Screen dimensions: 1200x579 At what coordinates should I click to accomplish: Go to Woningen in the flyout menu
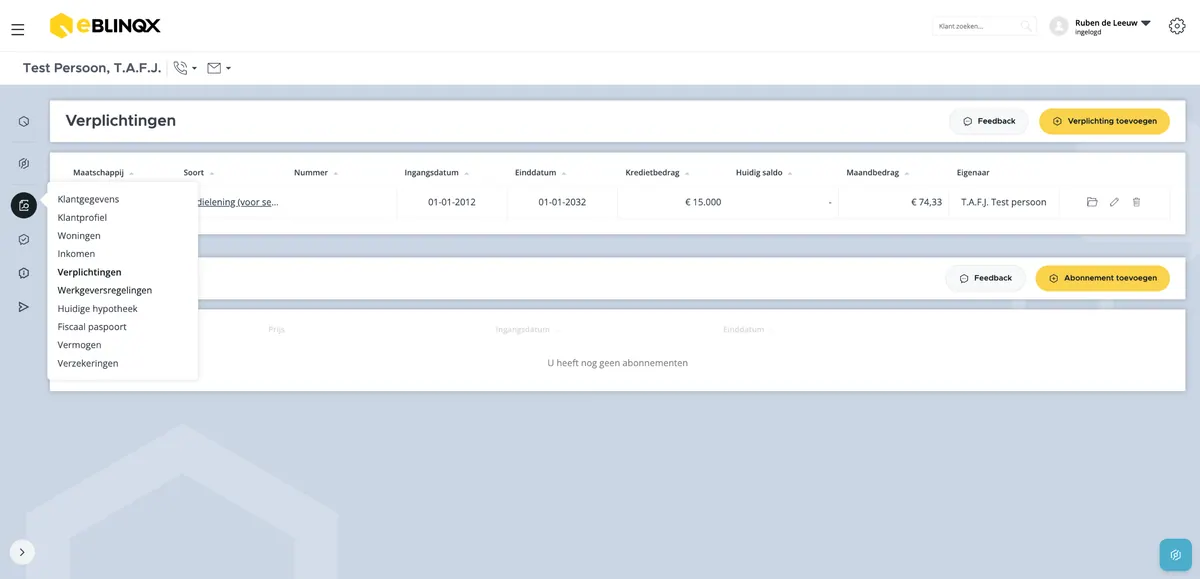tap(79, 236)
